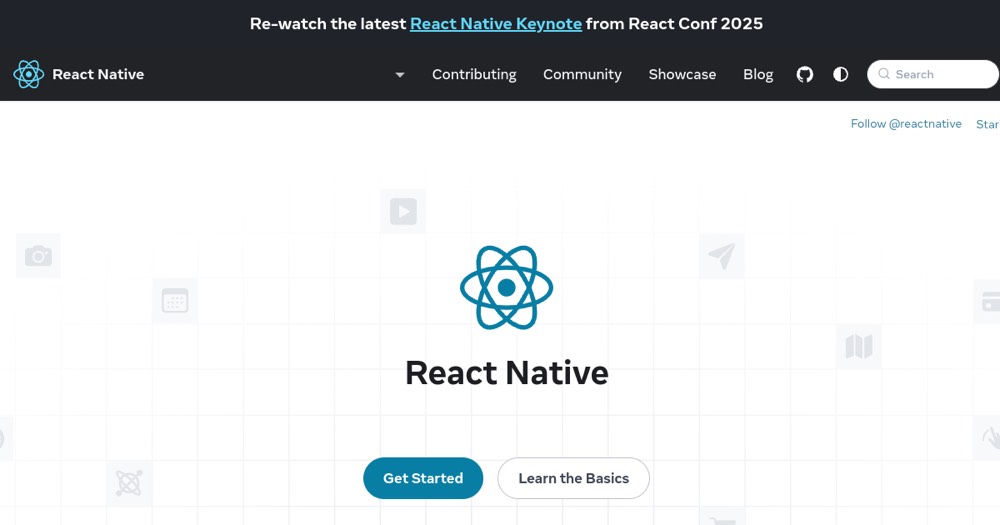Click the magnifier icon in Search
This screenshot has height=525, width=1000.
coord(884,74)
